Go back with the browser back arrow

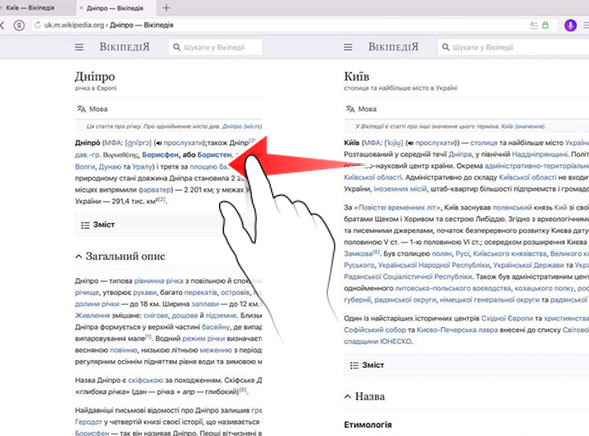click(2, 25)
